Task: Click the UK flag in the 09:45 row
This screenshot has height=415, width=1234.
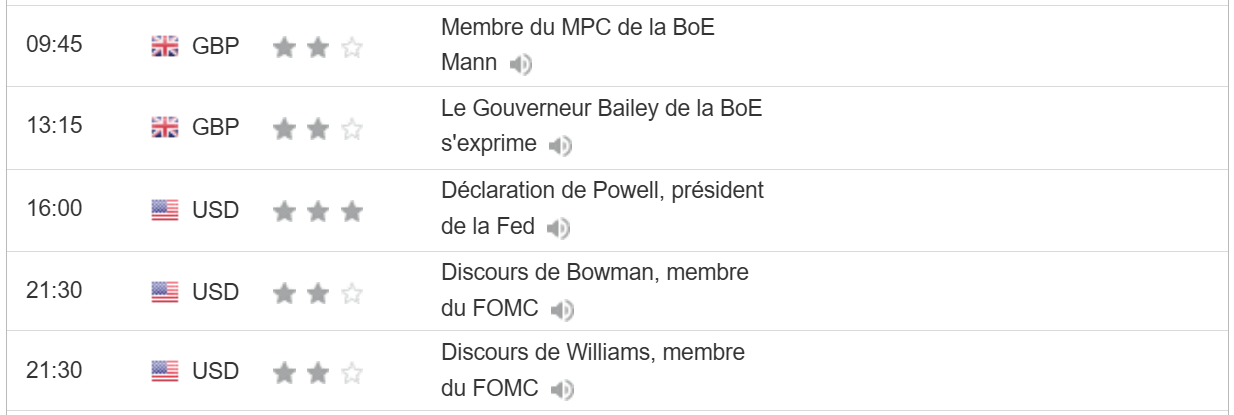Action: tap(164, 47)
